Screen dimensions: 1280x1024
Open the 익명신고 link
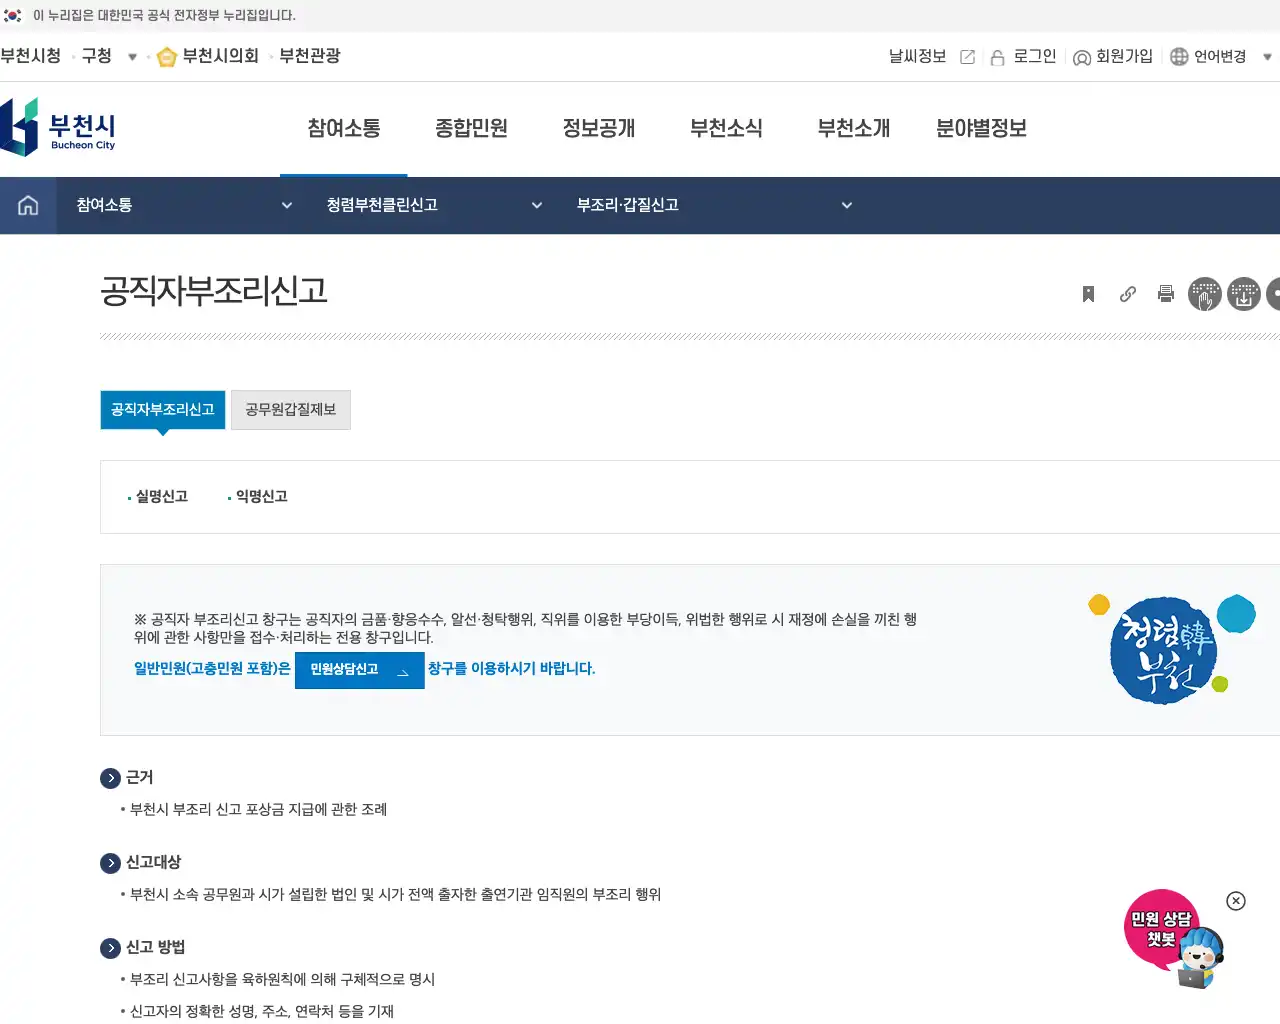[x=262, y=496]
